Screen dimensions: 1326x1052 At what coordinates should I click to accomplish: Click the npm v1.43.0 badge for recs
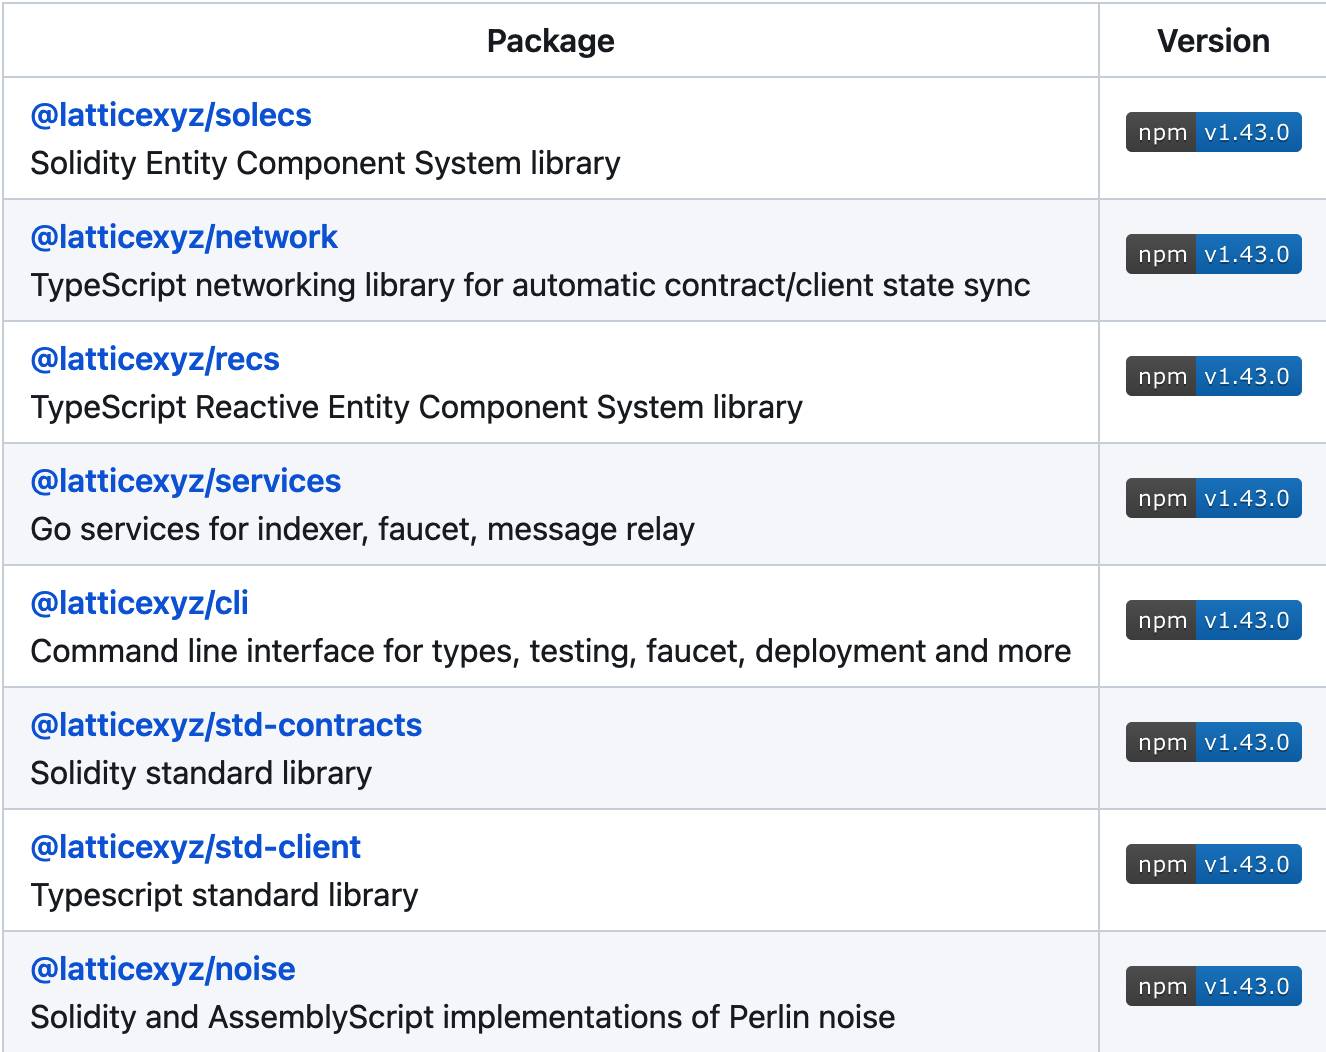(1213, 376)
